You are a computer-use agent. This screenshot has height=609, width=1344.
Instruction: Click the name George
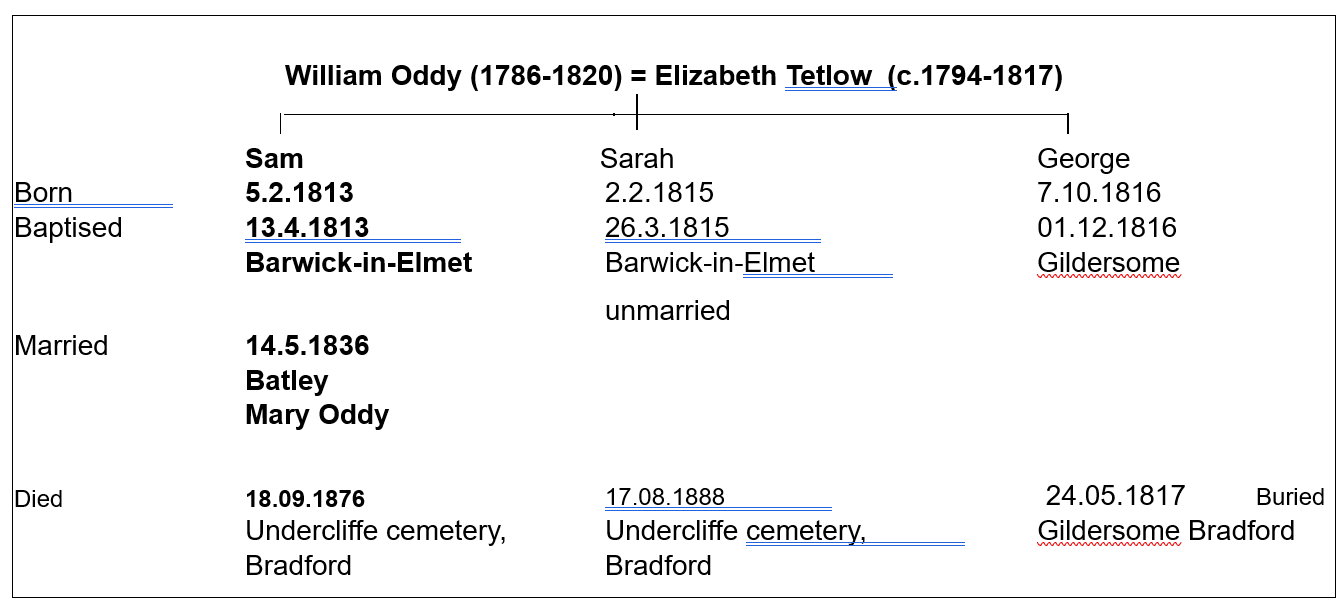coord(1083,159)
